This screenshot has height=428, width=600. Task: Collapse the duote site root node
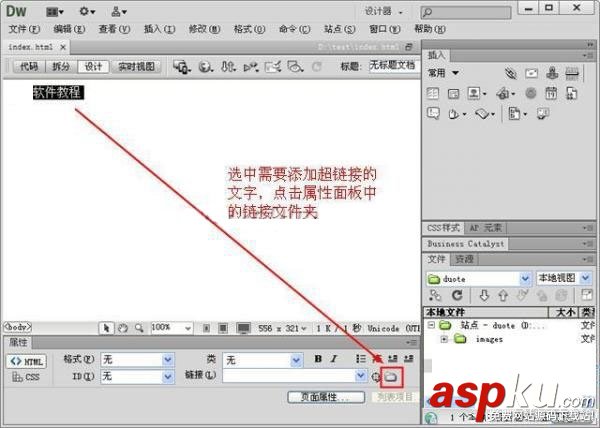pyautogui.click(x=431, y=325)
